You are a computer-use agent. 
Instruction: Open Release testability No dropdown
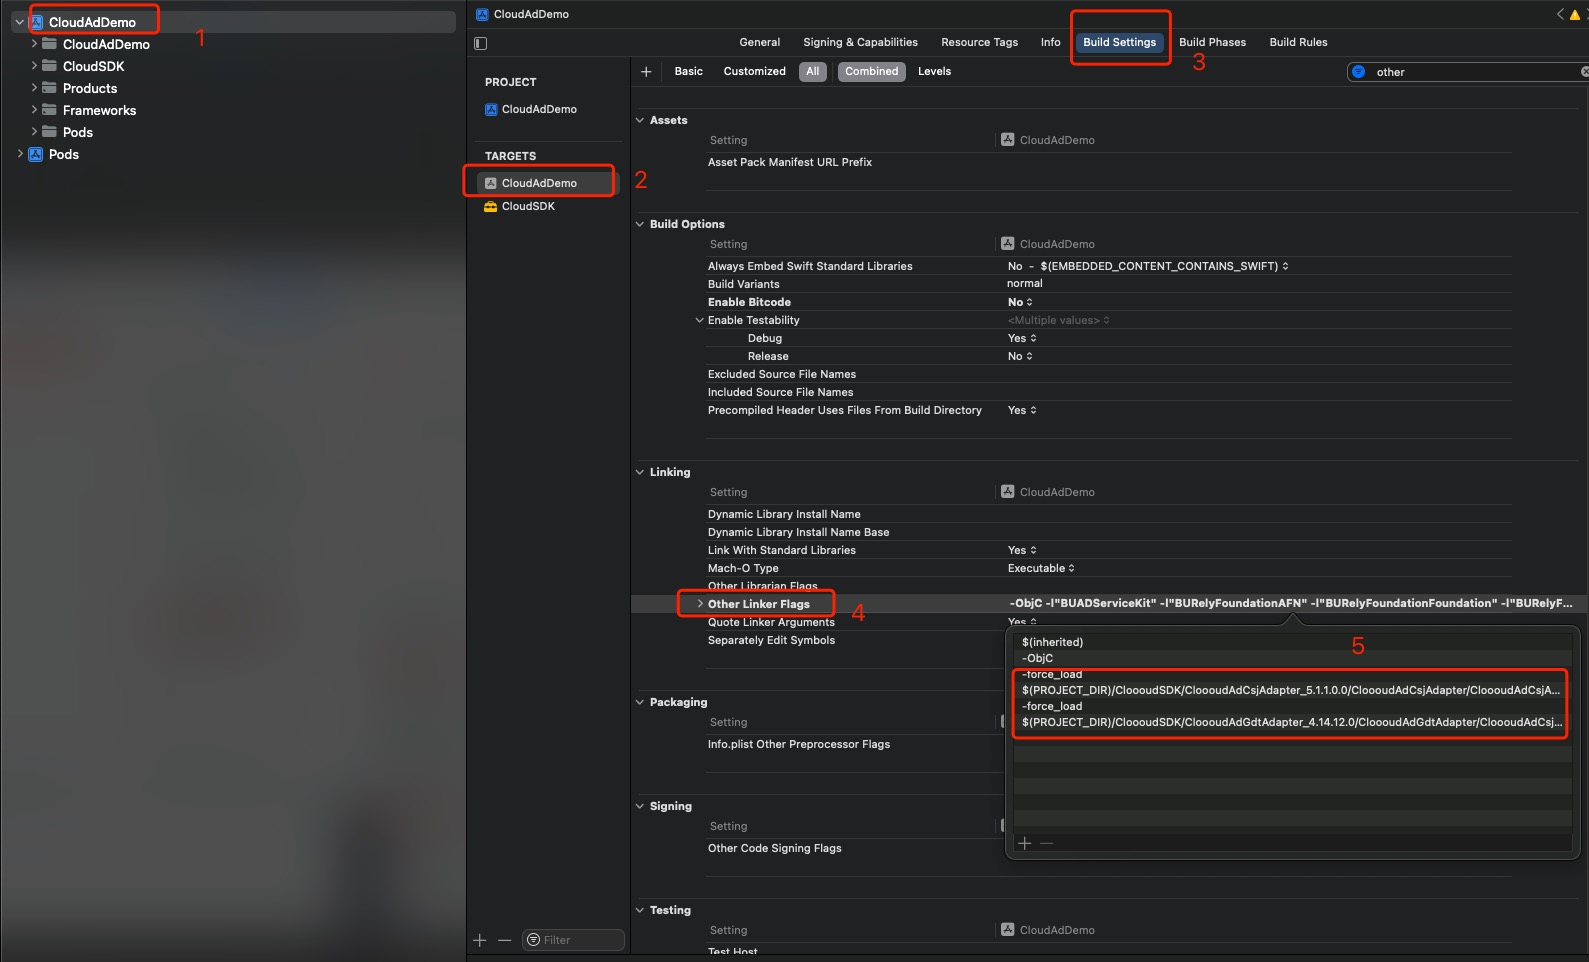1020,356
